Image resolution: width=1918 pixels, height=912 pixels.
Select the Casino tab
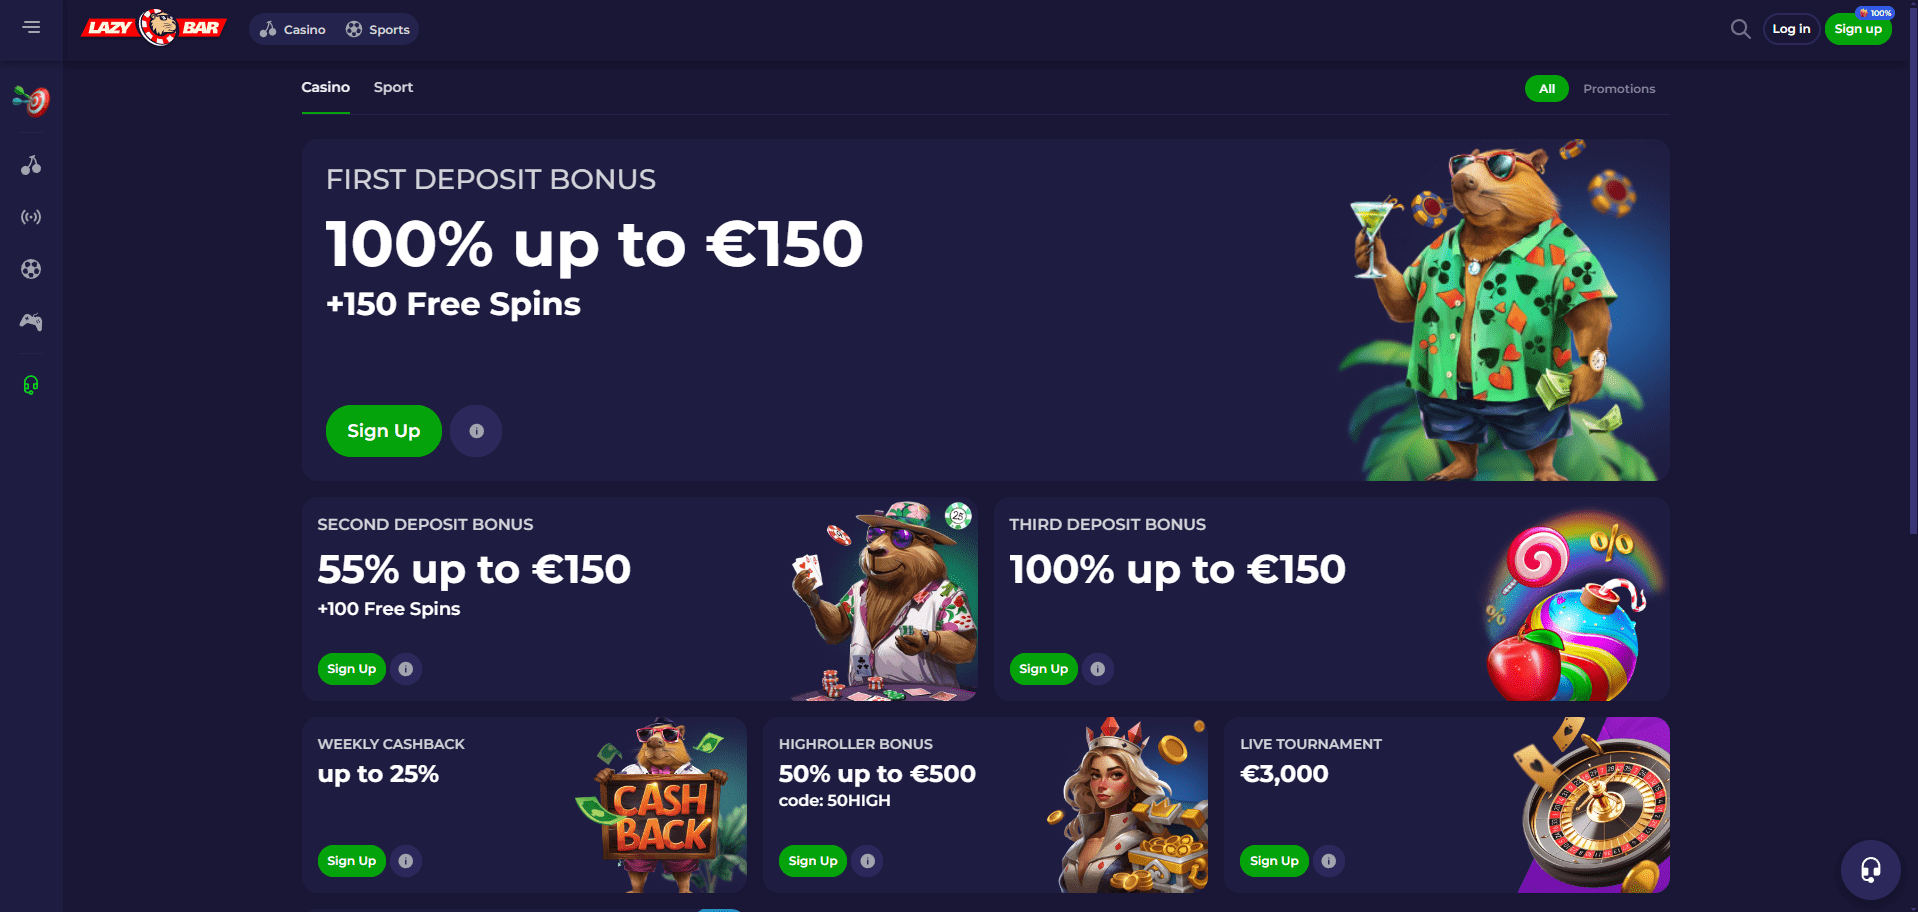[326, 87]
